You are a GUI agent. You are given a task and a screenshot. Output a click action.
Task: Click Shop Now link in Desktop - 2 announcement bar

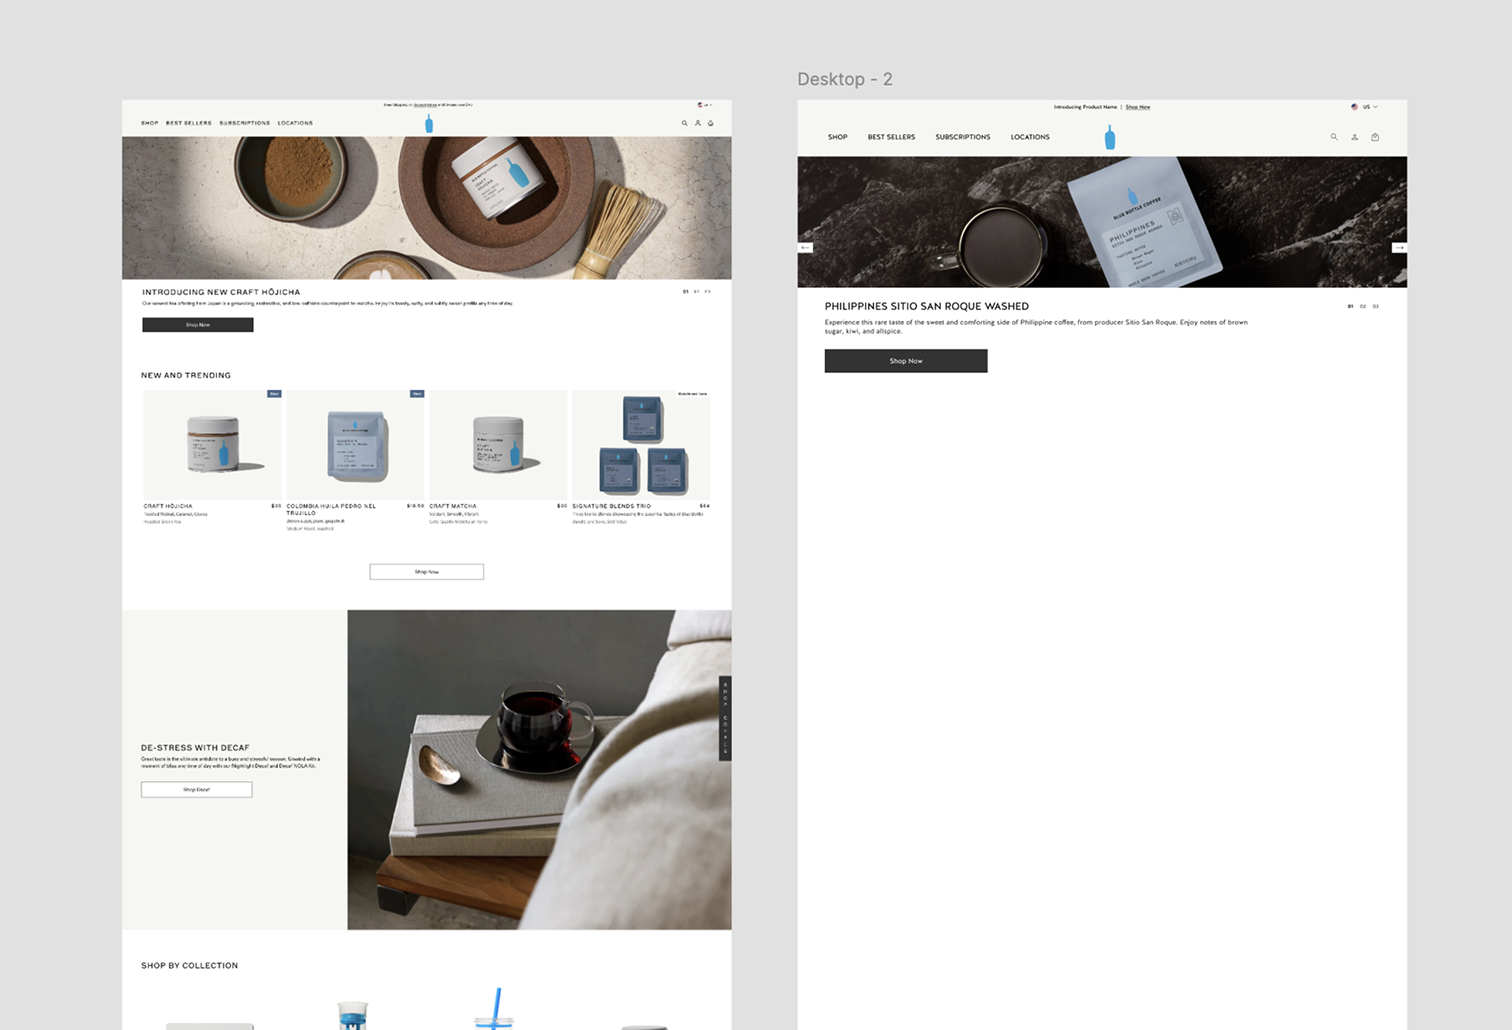tap(1138, 107)
